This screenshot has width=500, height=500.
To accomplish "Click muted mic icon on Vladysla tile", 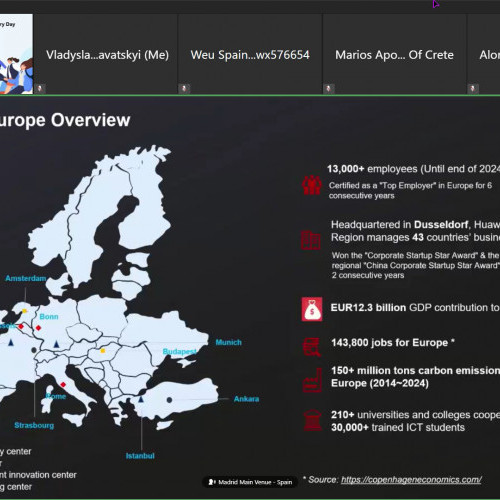I will [x=40, y=88].
